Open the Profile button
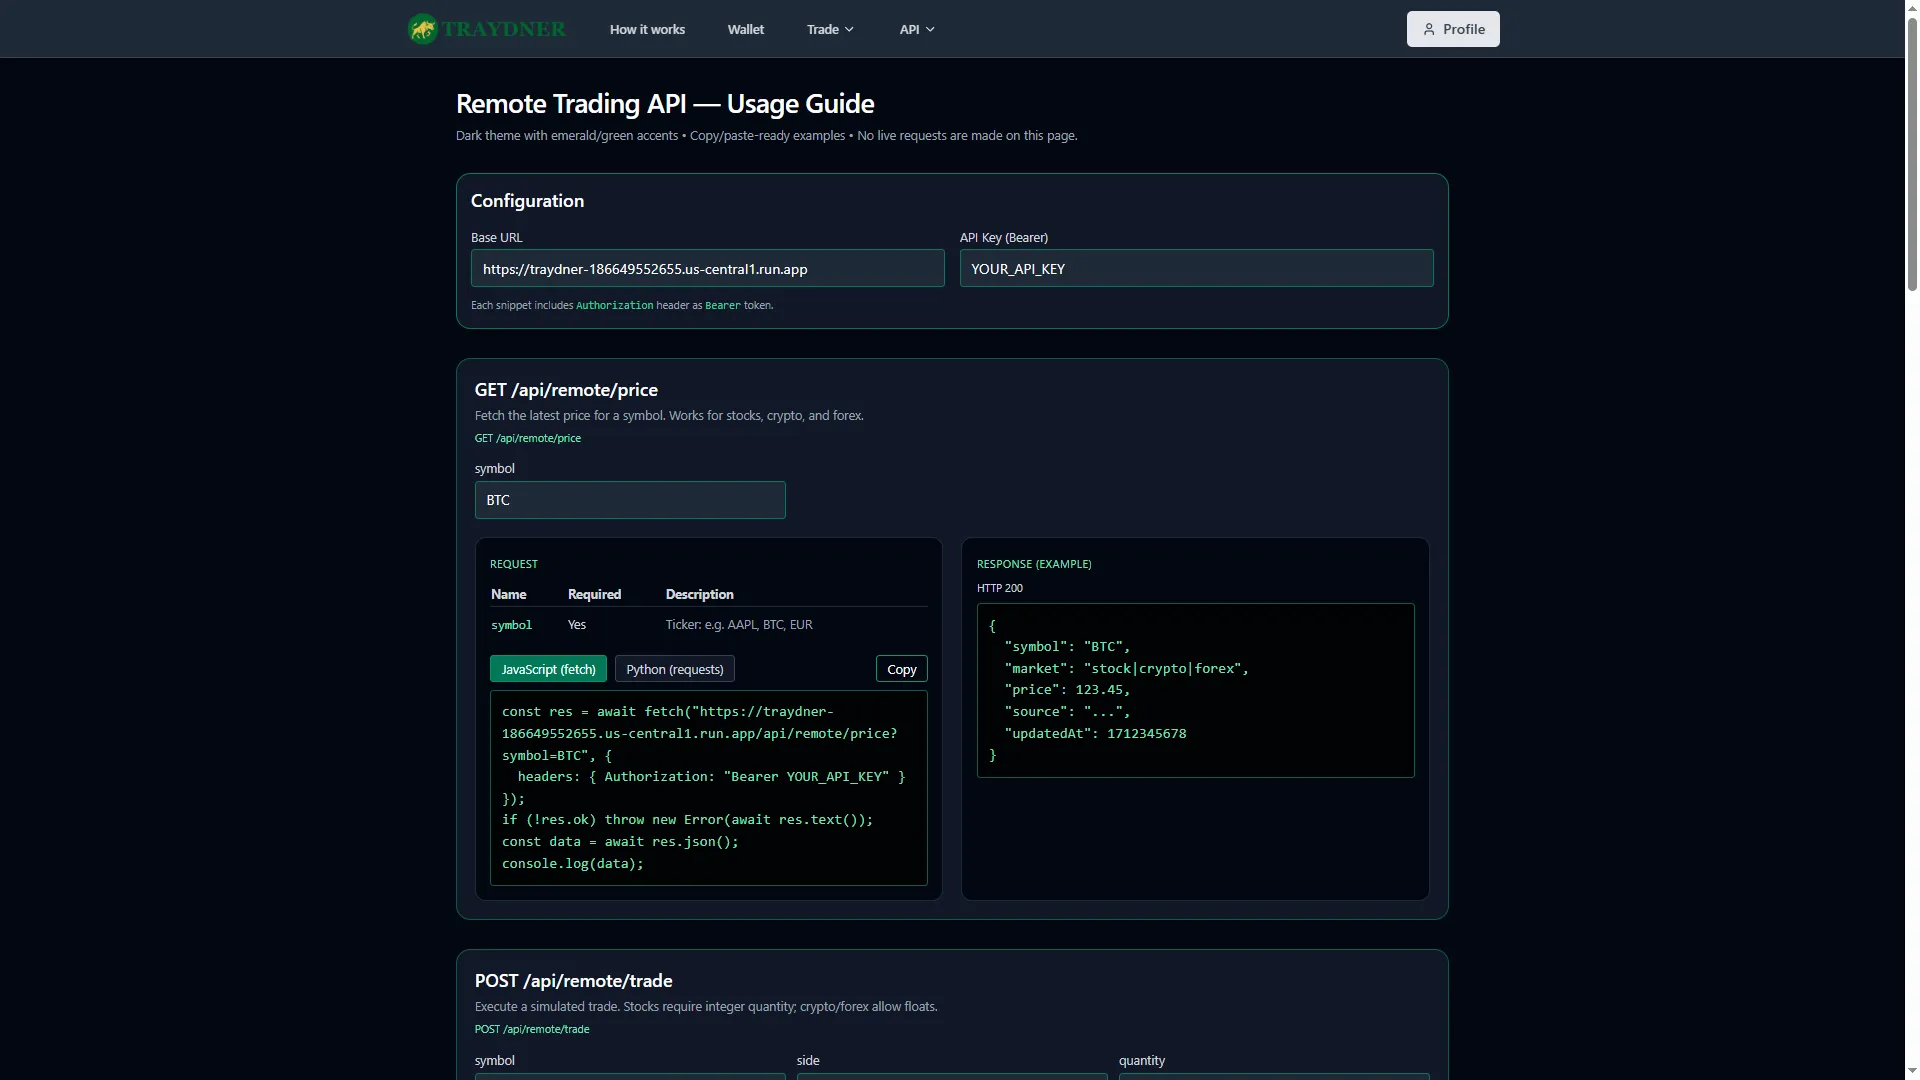The image size is (1920, 1080). (x=1453, y=29)
